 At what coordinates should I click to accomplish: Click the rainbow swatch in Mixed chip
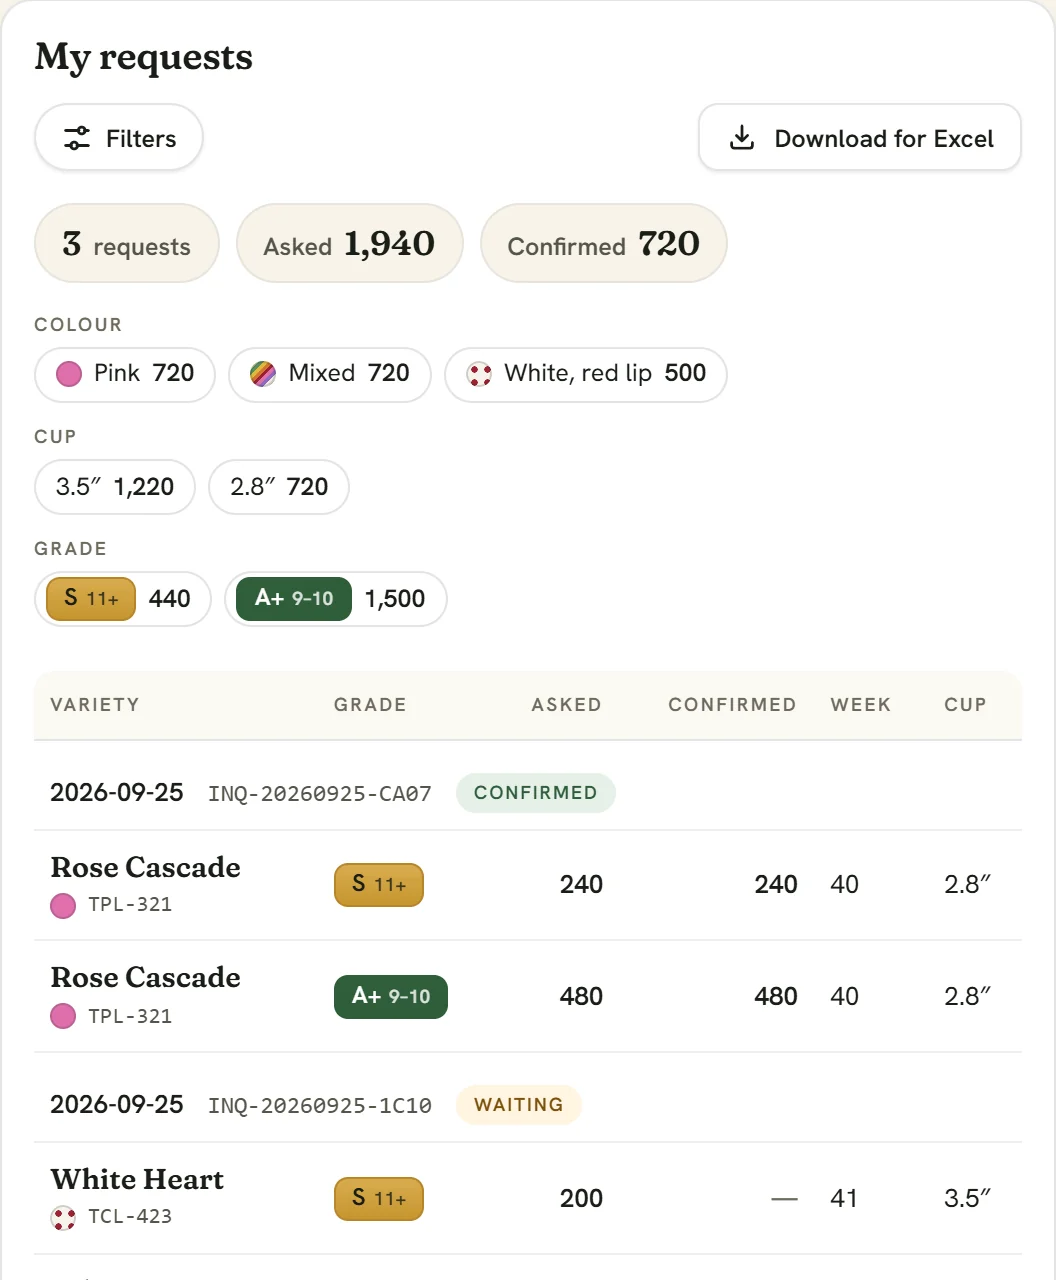(x=263, y=375)
